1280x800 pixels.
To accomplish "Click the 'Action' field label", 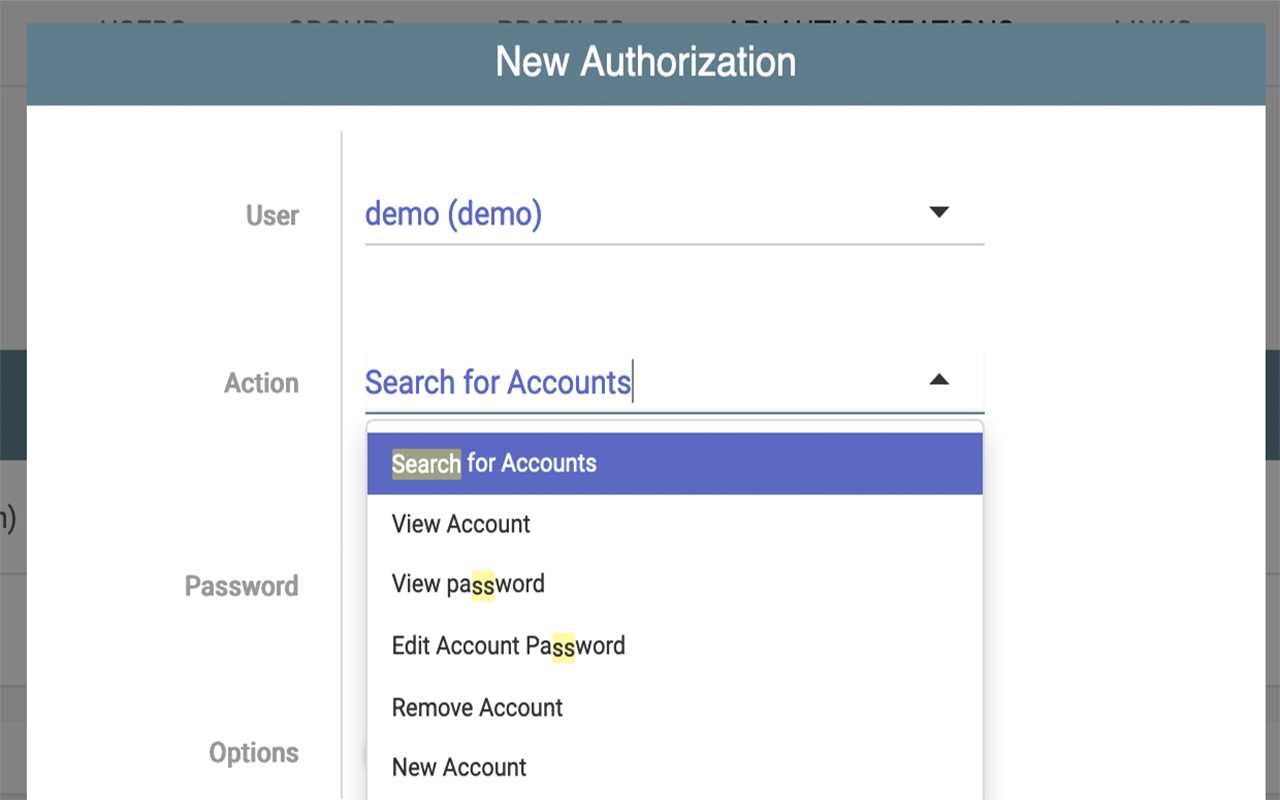I will 261,384.
